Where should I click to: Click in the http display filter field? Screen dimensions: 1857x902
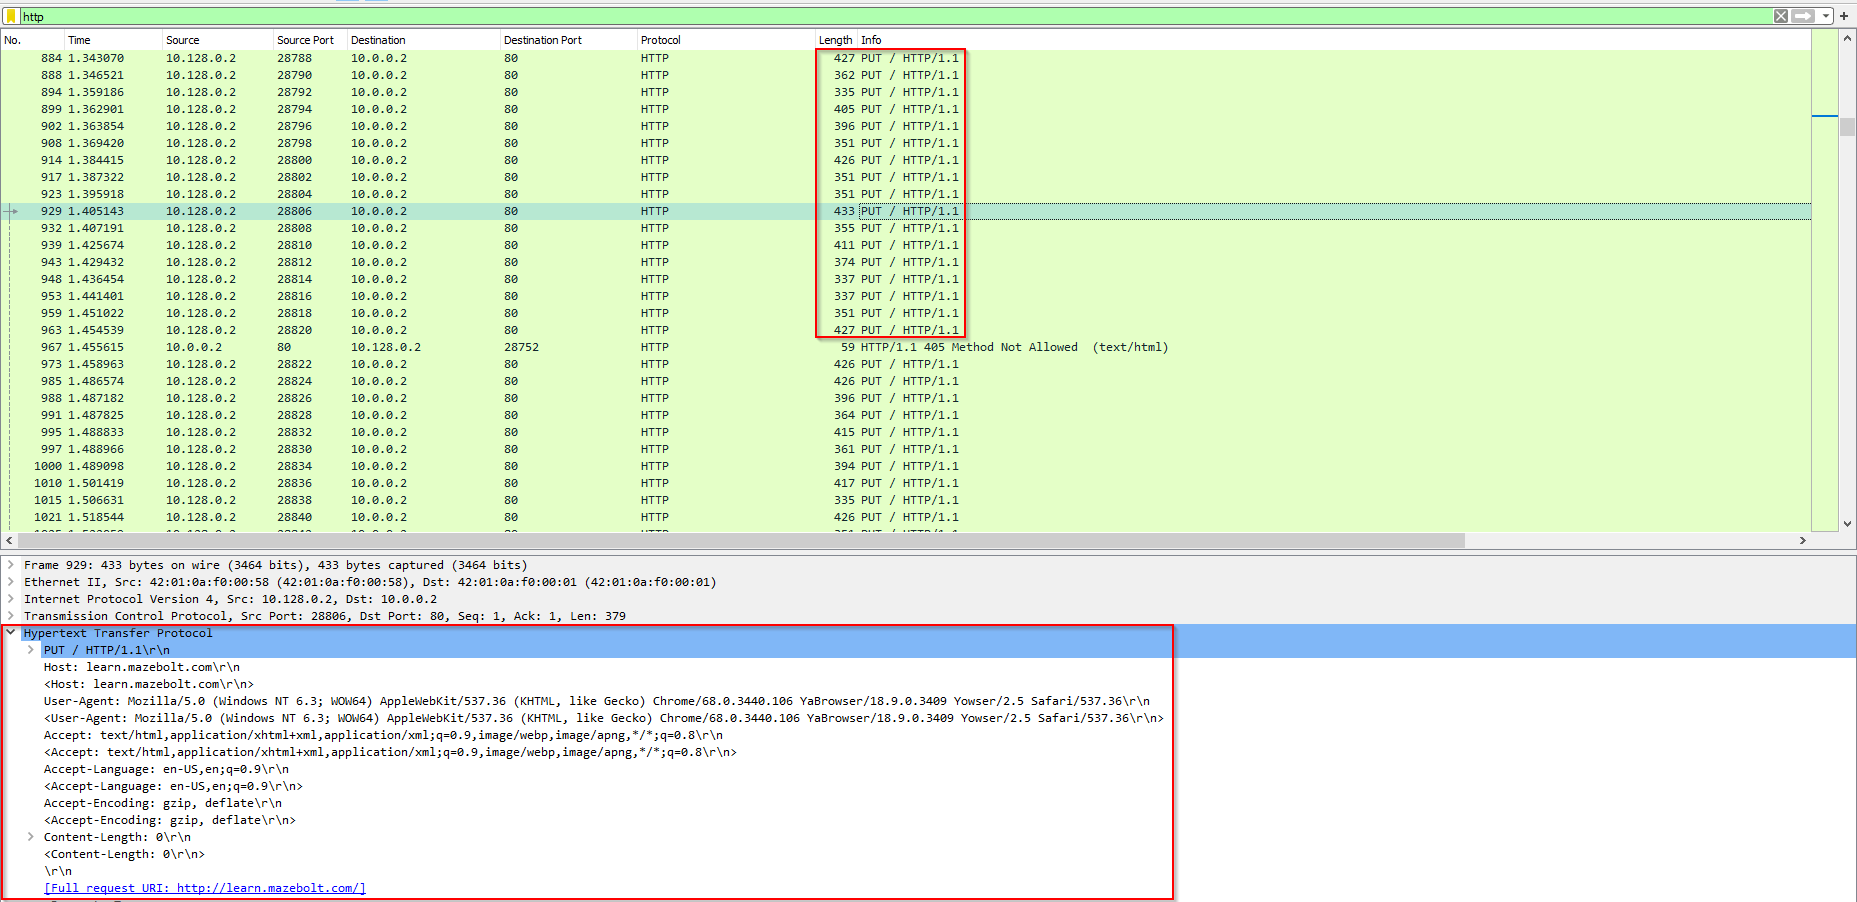point(800,16)
